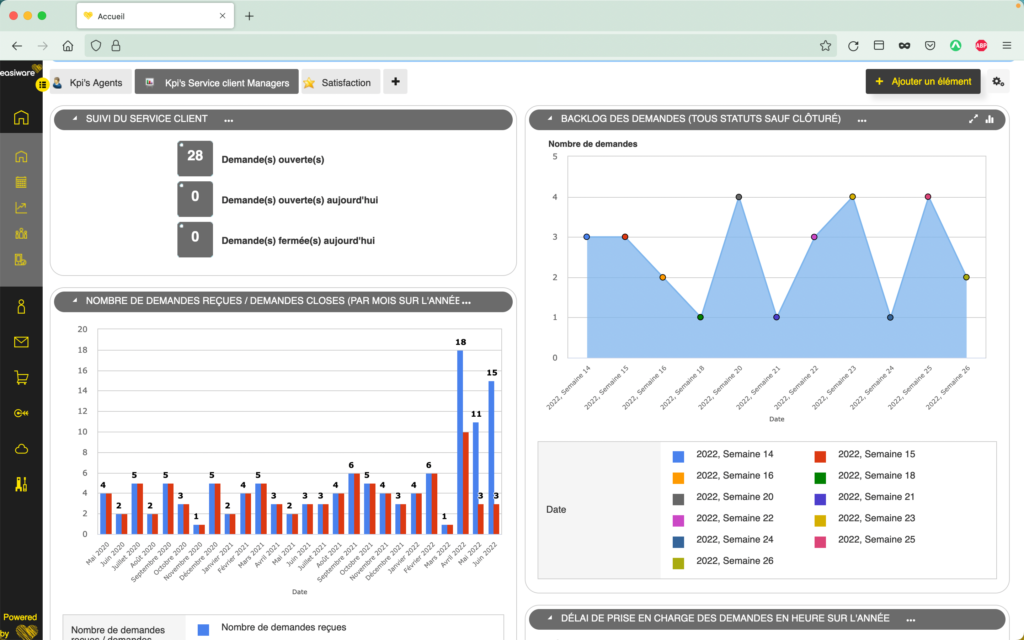The width and height of the screenshot is (1024, 640).
Task: Open options menu of Suivi du service client
Action: click(229, 120)
